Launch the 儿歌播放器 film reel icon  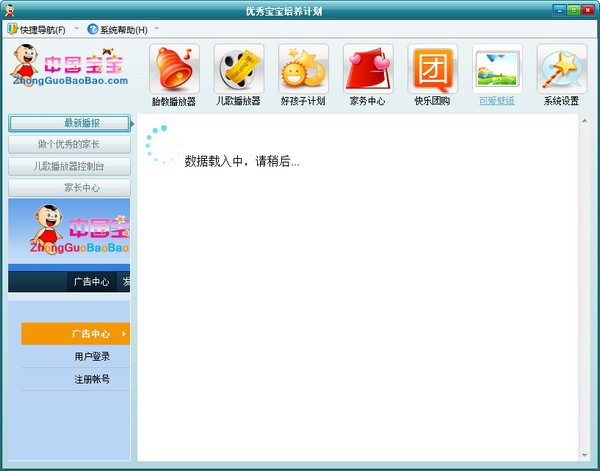click(x=239, y=69)
